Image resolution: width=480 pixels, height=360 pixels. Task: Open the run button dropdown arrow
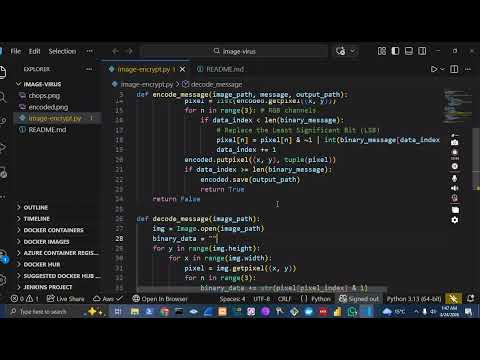click(x=443, y=69)
